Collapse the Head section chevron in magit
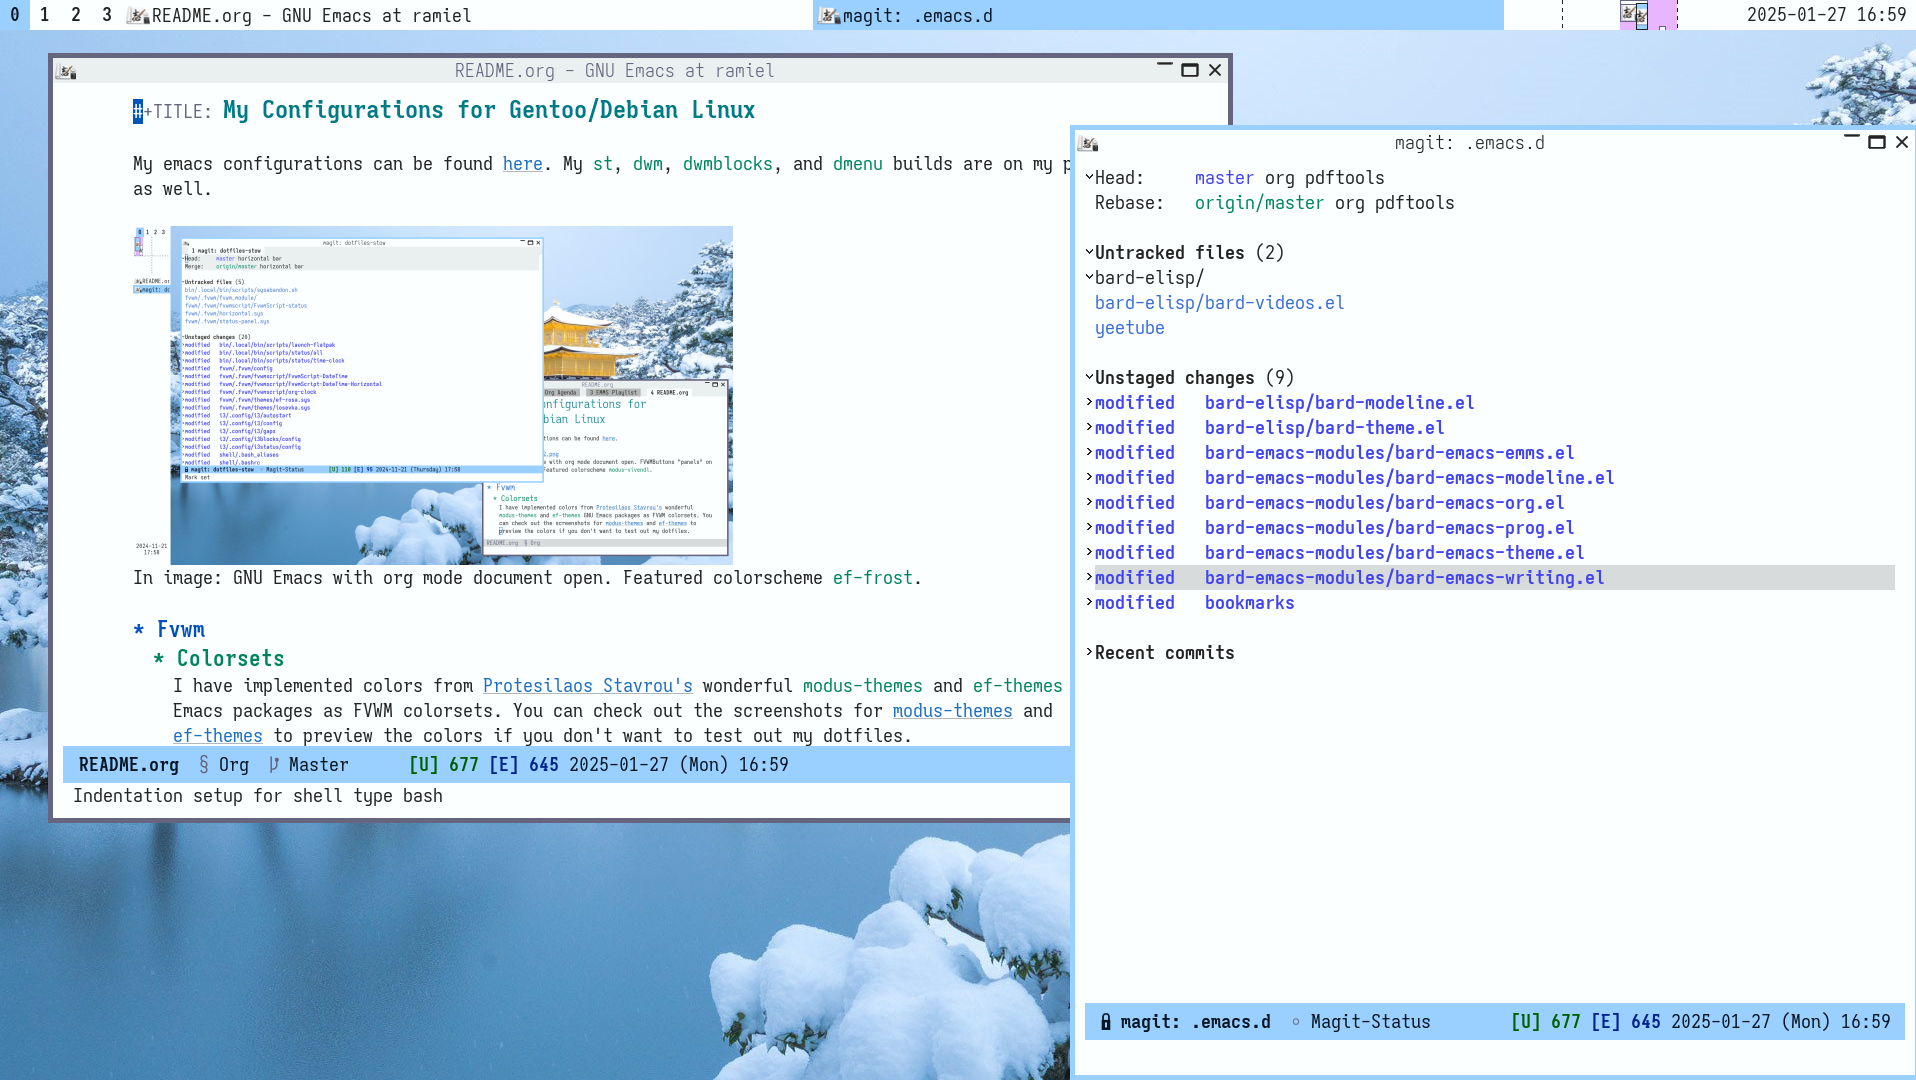This screenshot has width=1916, height=1080. [x=1089, y=177]
